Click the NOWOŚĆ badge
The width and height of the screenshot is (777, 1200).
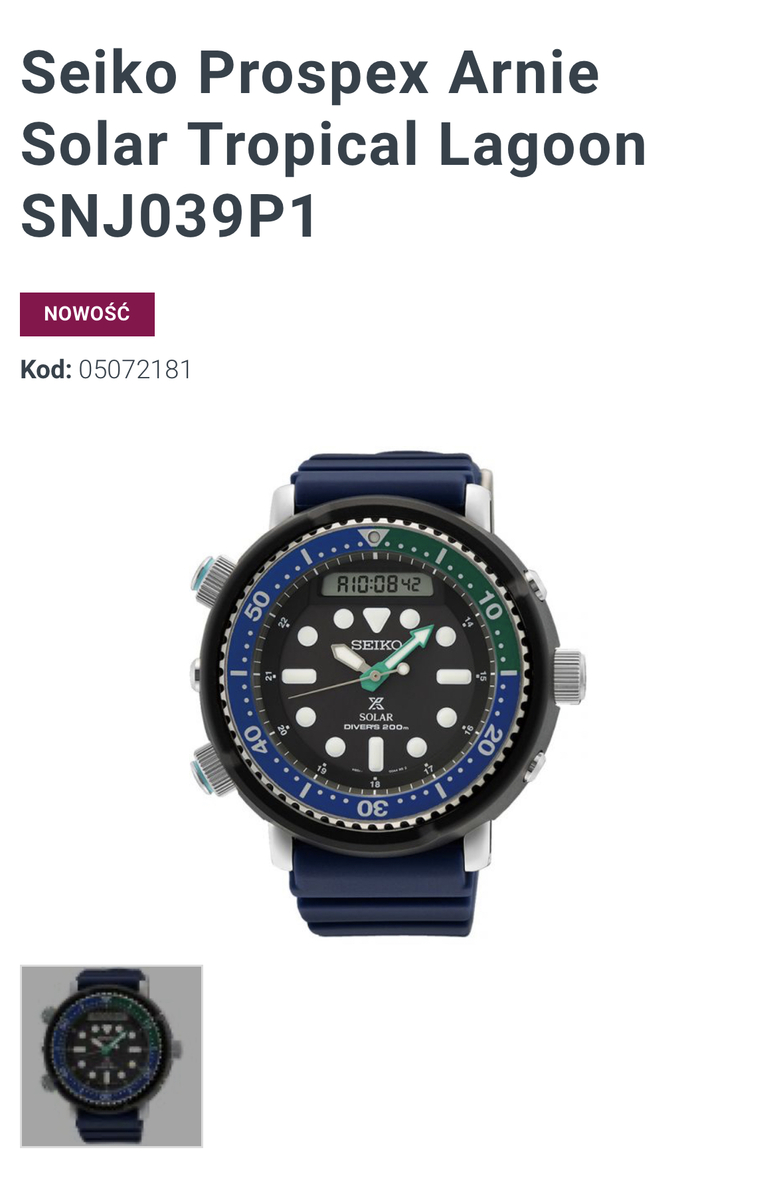87,314
